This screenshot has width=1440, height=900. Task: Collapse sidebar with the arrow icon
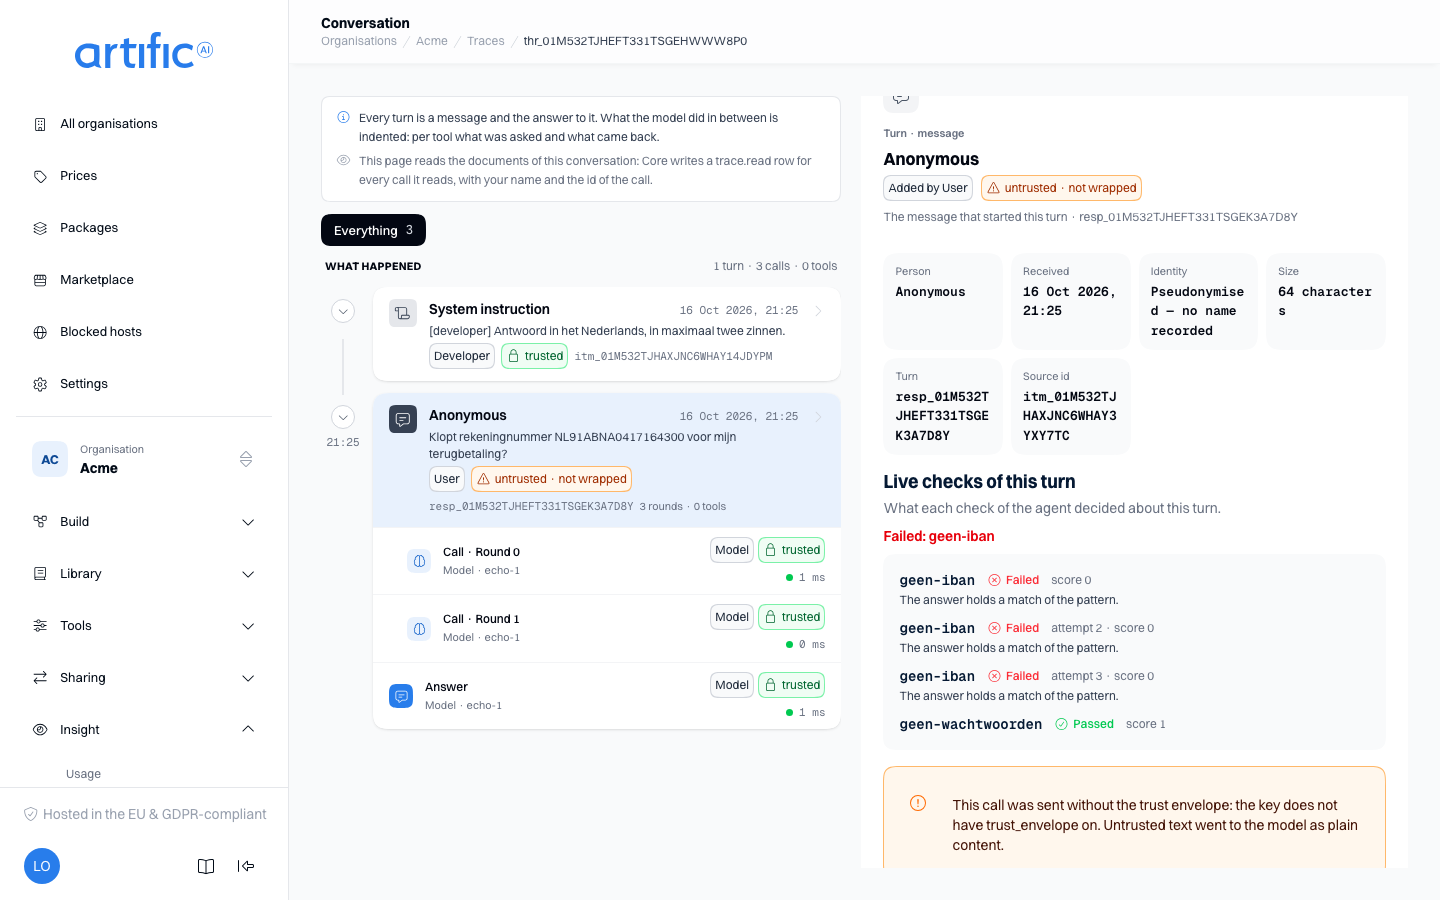pyautogui.click(x=246, y=866)
